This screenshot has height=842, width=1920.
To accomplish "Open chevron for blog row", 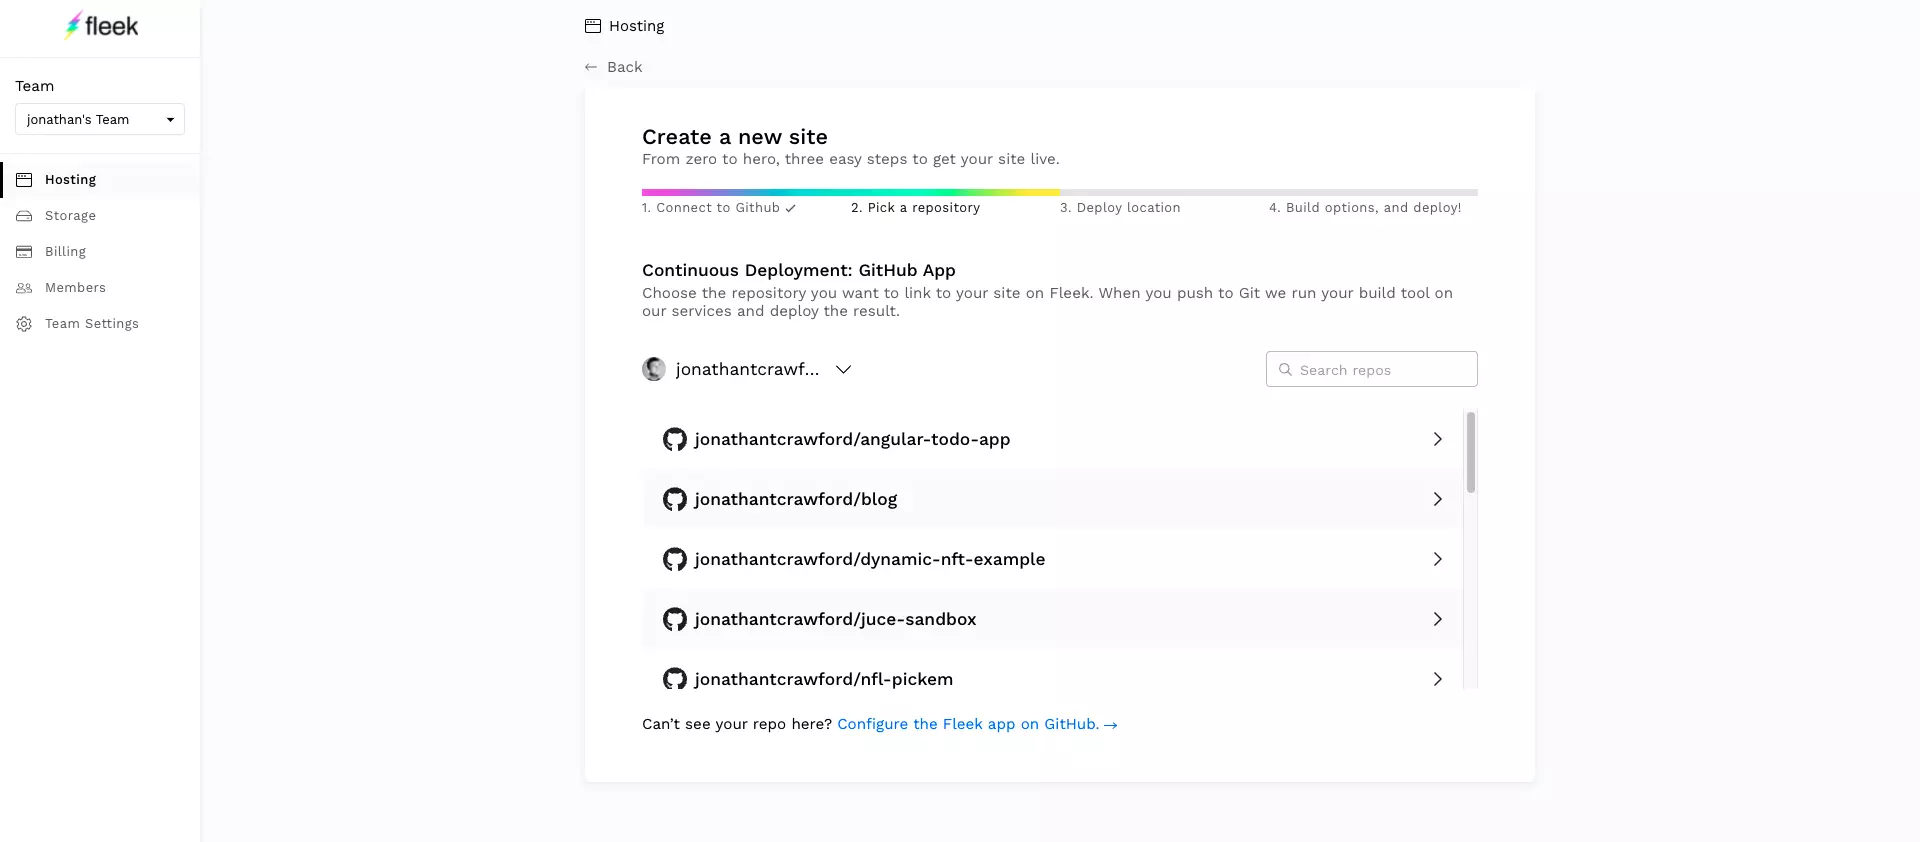I will click(1437, 499).
